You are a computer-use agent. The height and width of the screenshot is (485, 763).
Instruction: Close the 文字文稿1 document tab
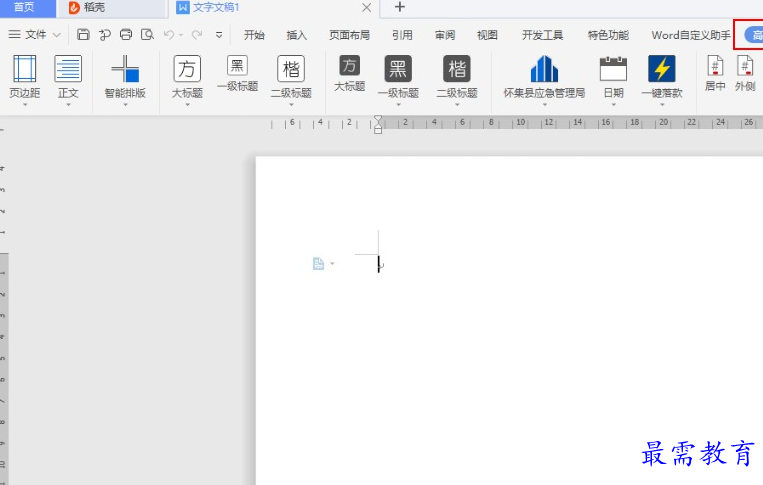click(366, 7)
